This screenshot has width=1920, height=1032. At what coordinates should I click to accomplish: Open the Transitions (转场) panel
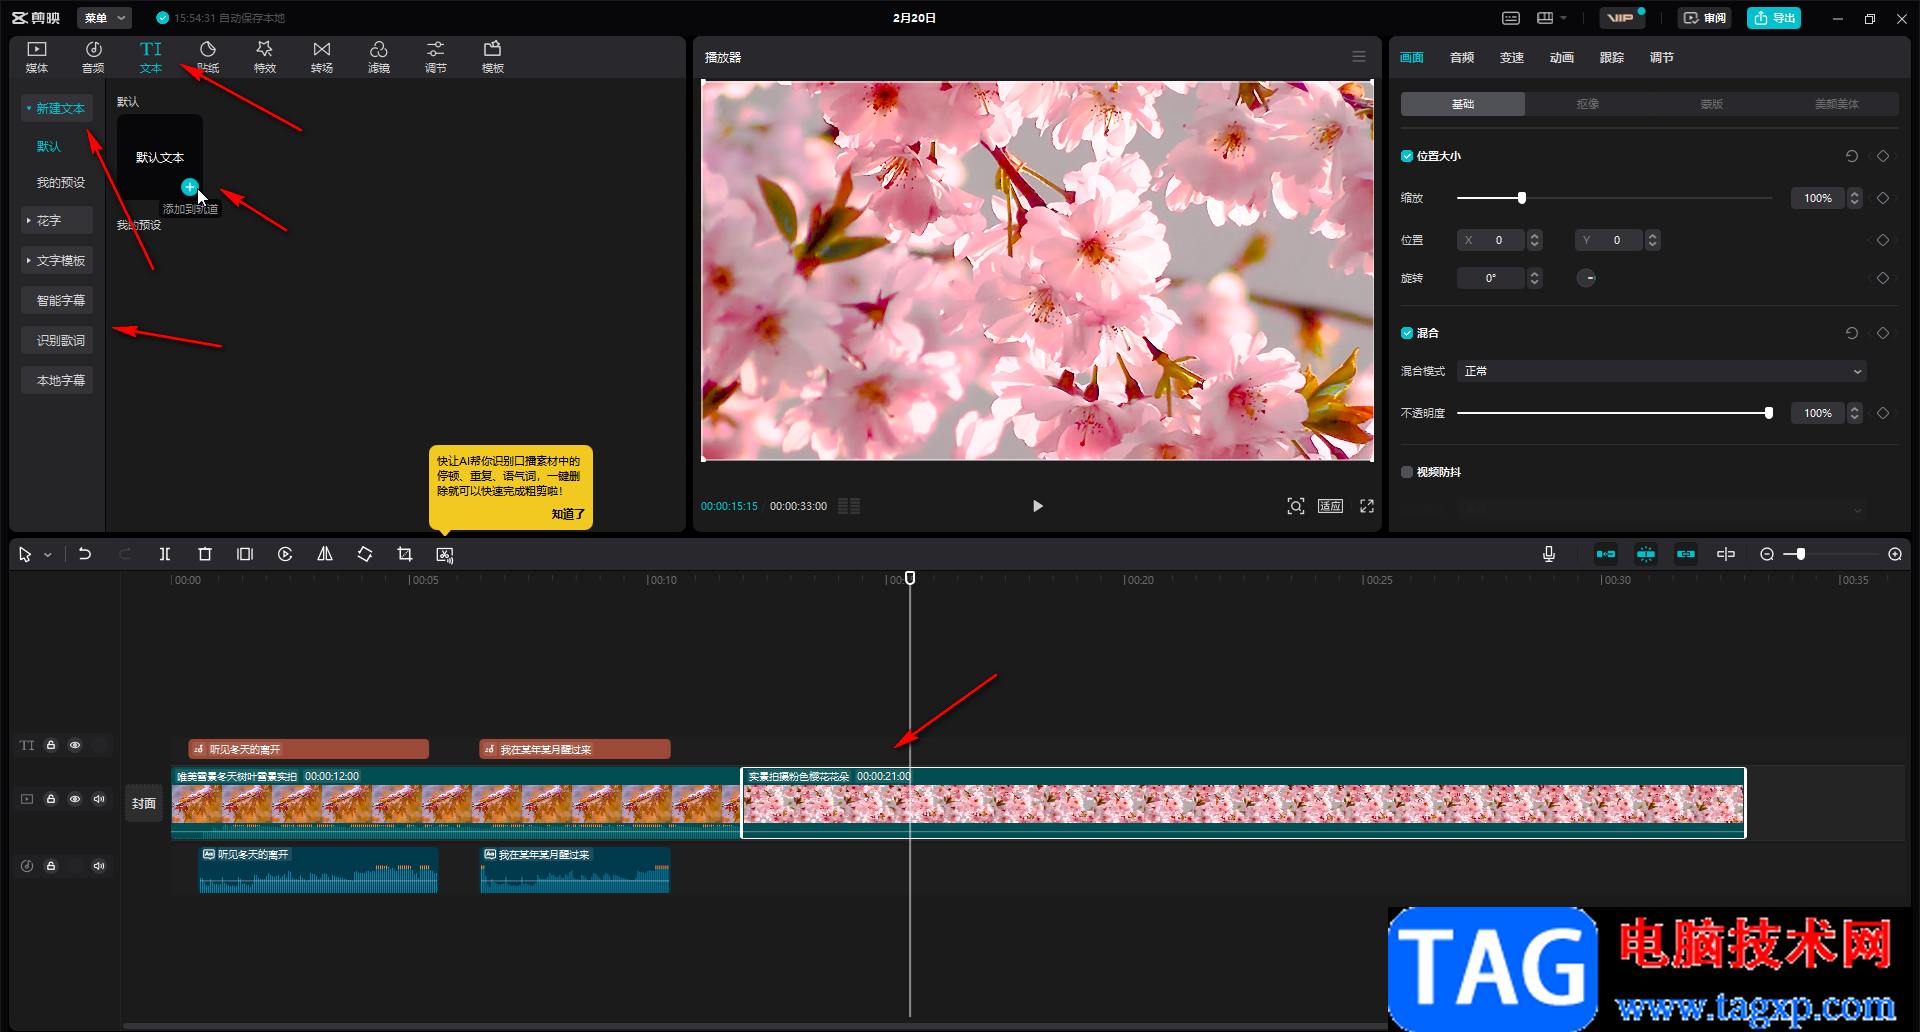click(321, 57)
